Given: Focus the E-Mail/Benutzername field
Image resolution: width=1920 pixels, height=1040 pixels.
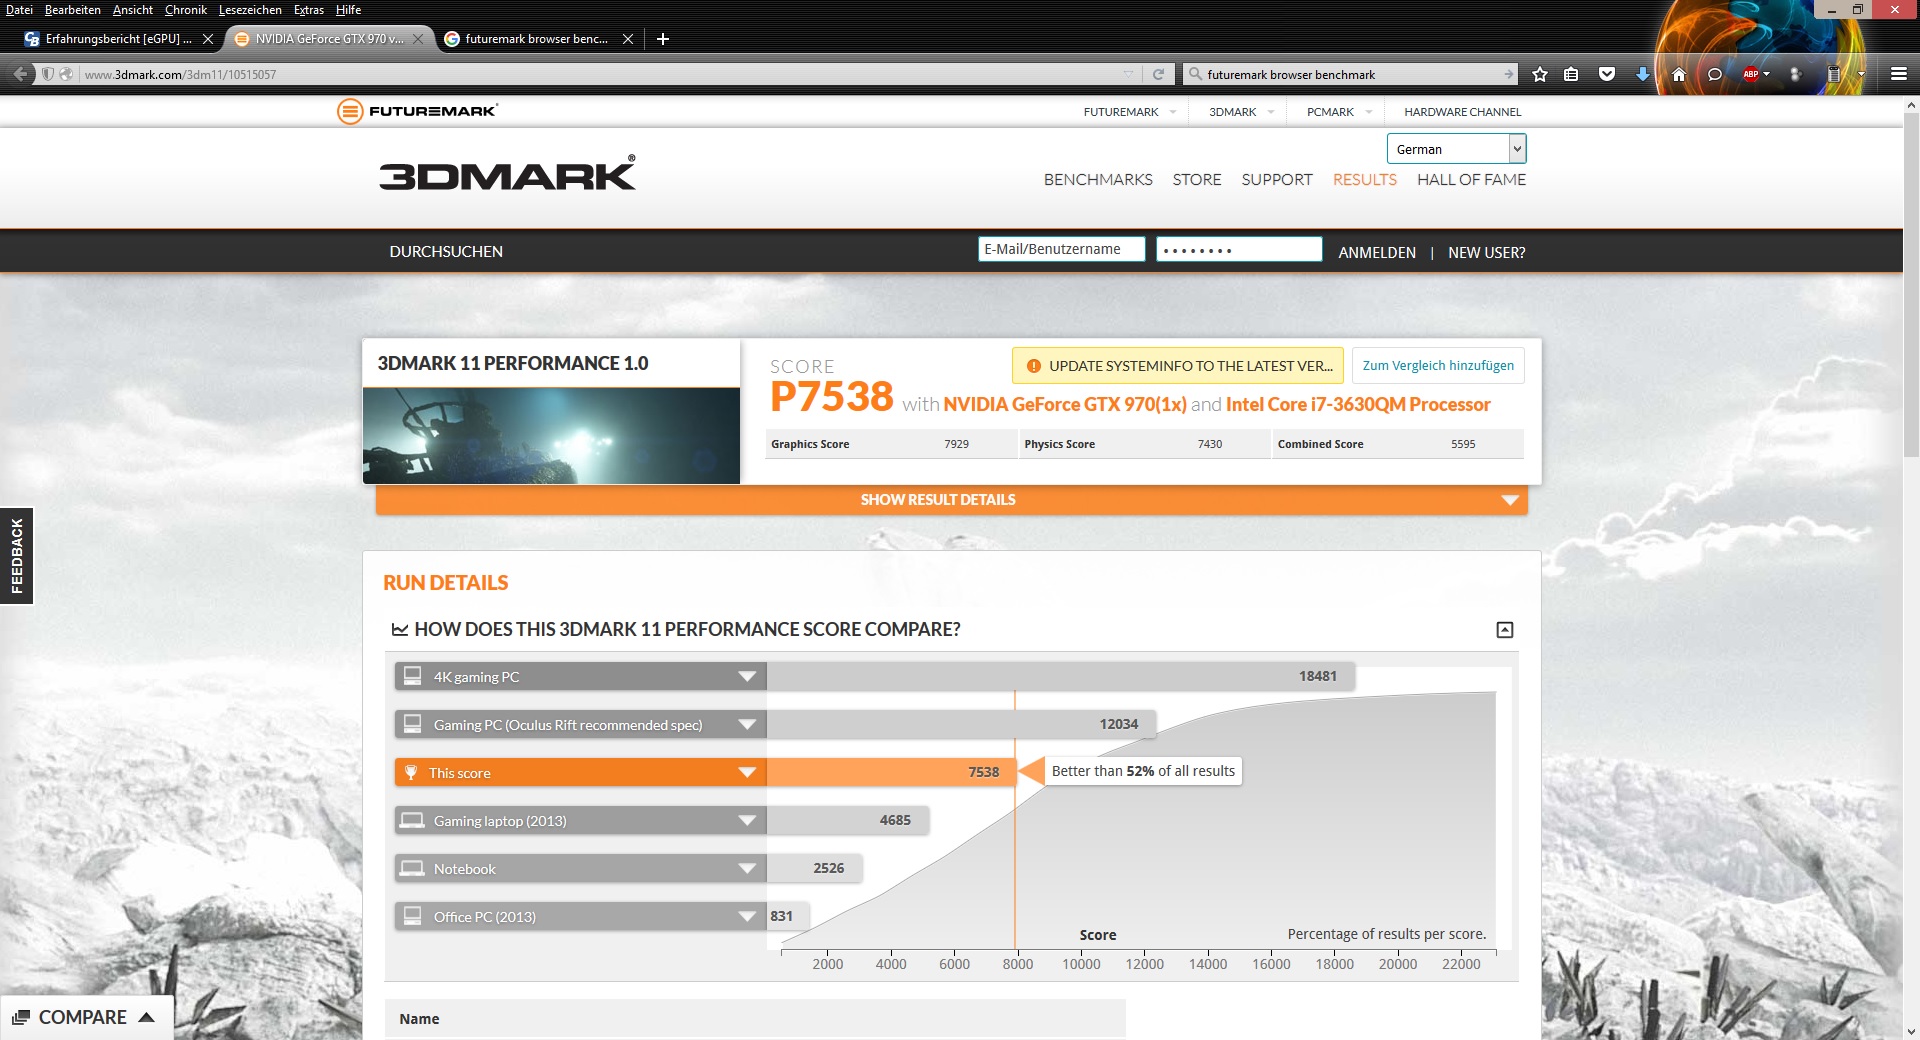Looking at the screenshot, I should (1061, 249).
